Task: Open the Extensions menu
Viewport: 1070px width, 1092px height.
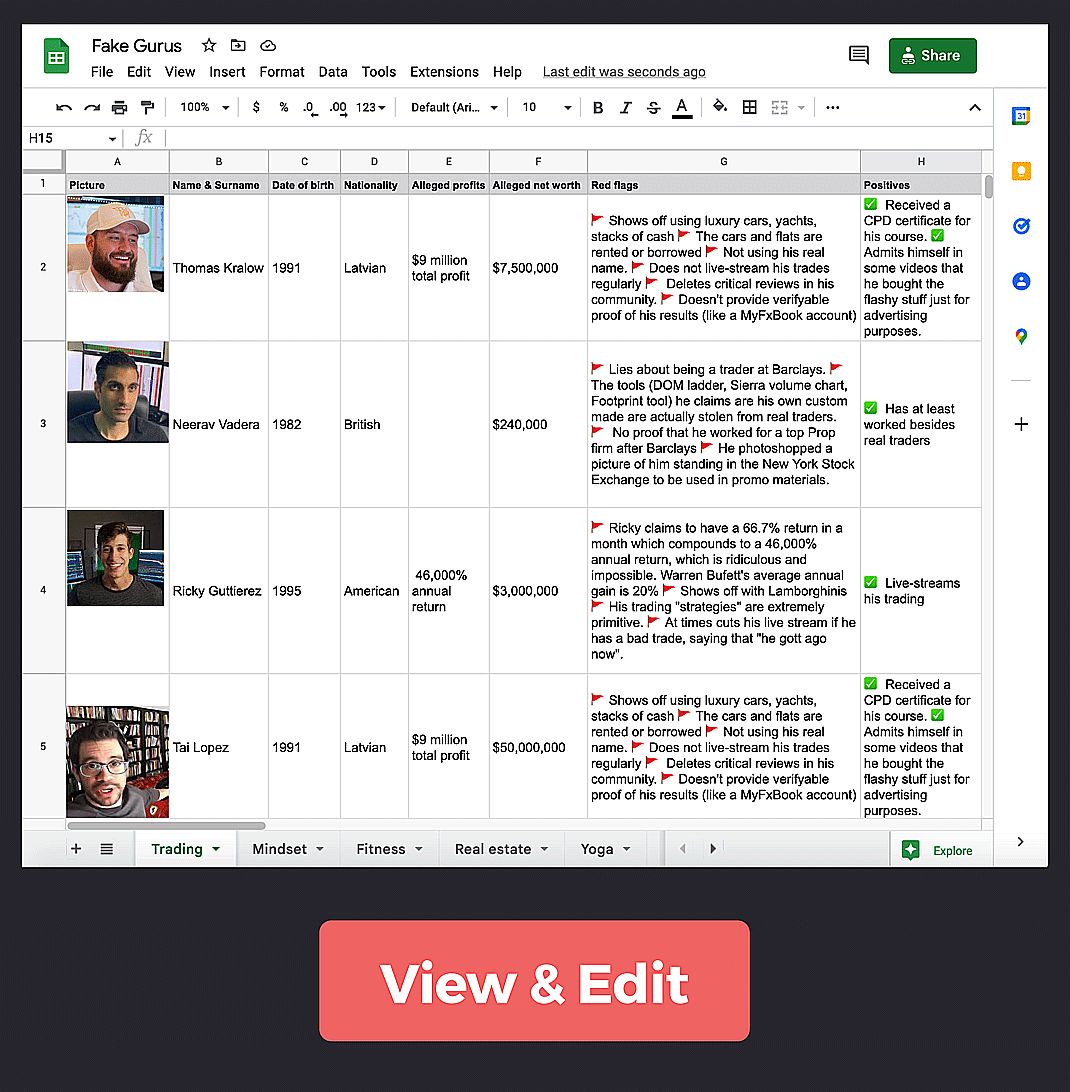Action: point(444,72)
